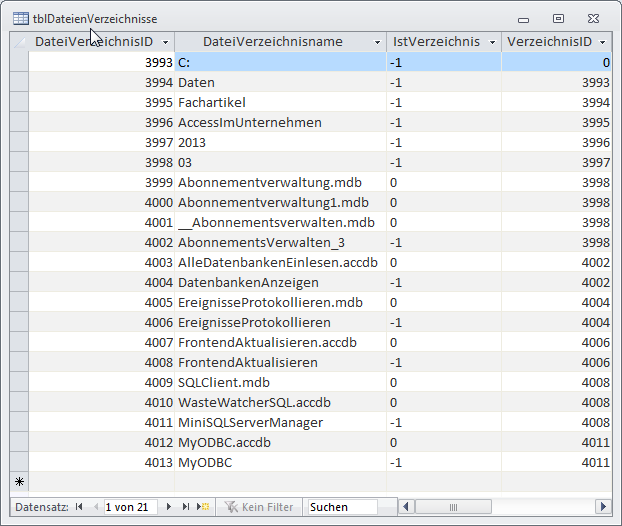
Task: Click the new record asterisk row selector
Action: click(18, 482)
